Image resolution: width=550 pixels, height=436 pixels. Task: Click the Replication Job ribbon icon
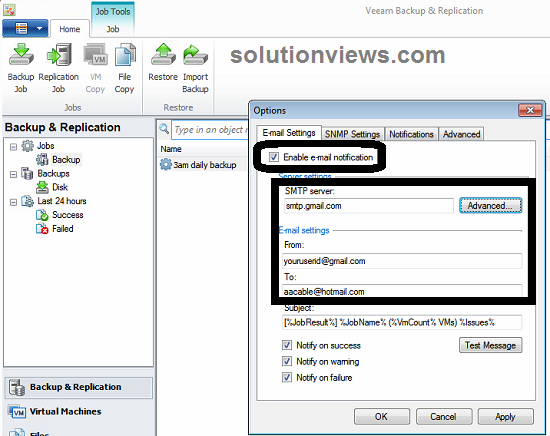[59, 55]
